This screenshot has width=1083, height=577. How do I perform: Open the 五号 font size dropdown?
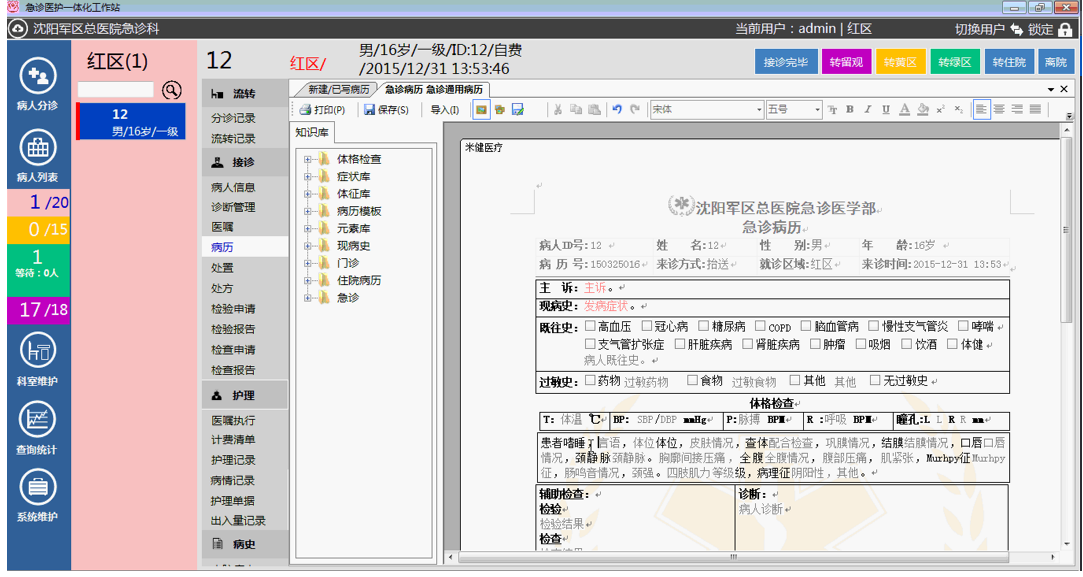pyautogui.click(x=817, y=109)
